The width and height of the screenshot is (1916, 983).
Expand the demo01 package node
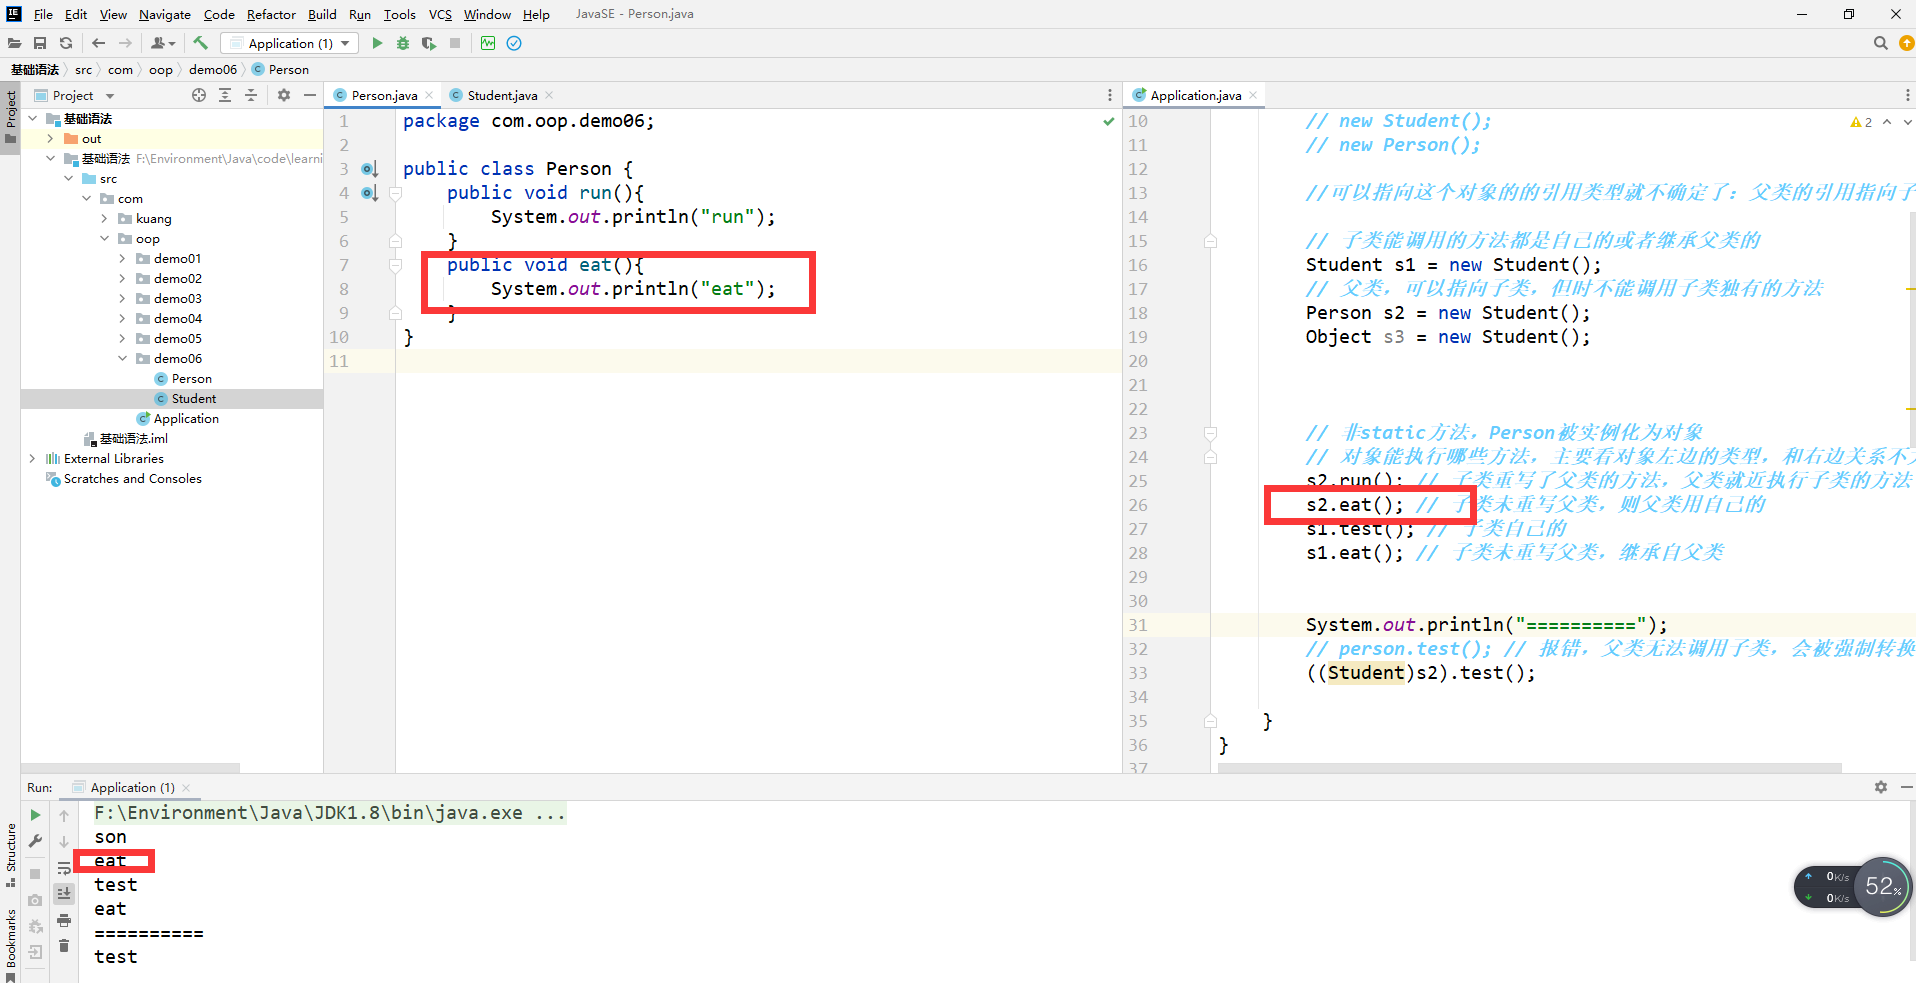click(122, 259)
